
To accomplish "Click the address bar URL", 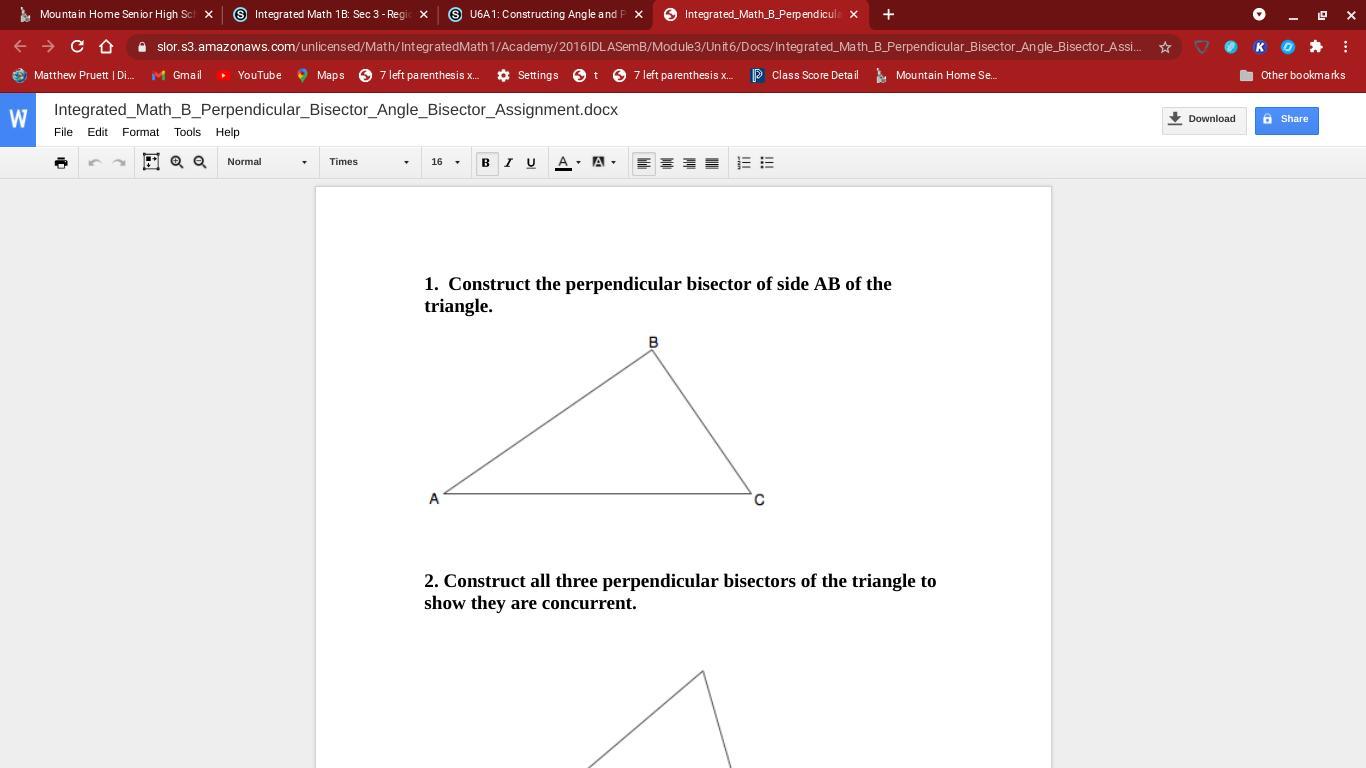I will click(x=649, y=47).
